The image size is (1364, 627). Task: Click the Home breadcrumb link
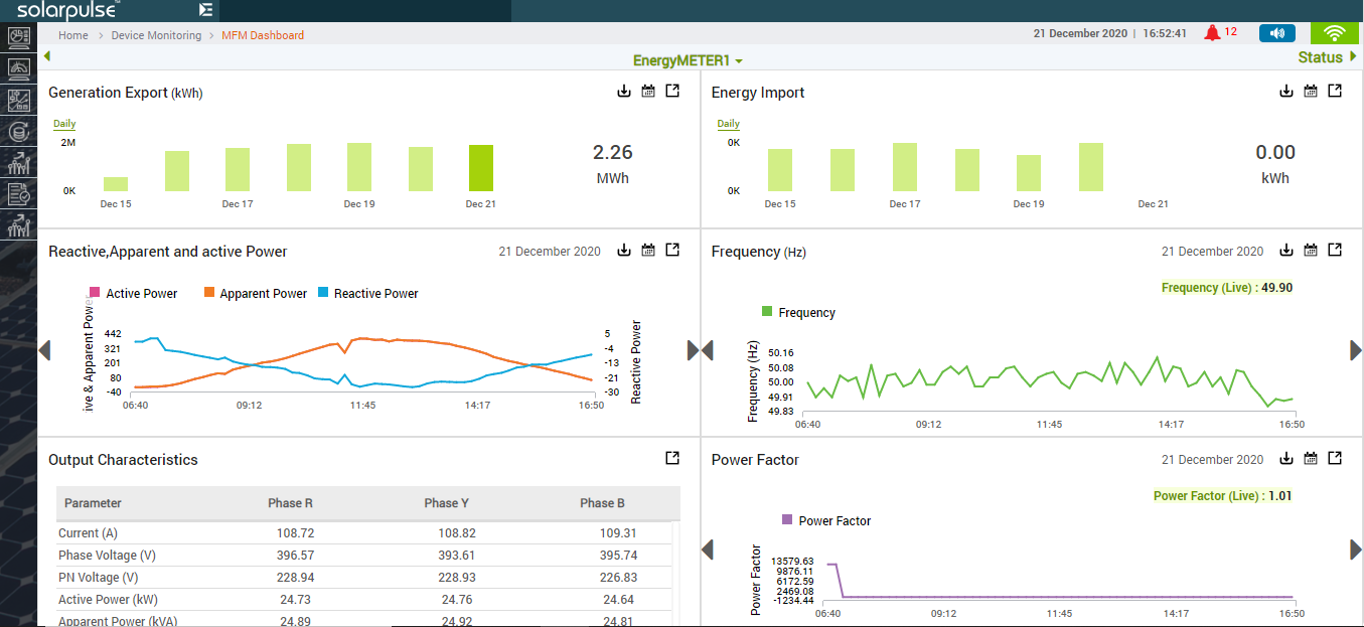point(73,34)
